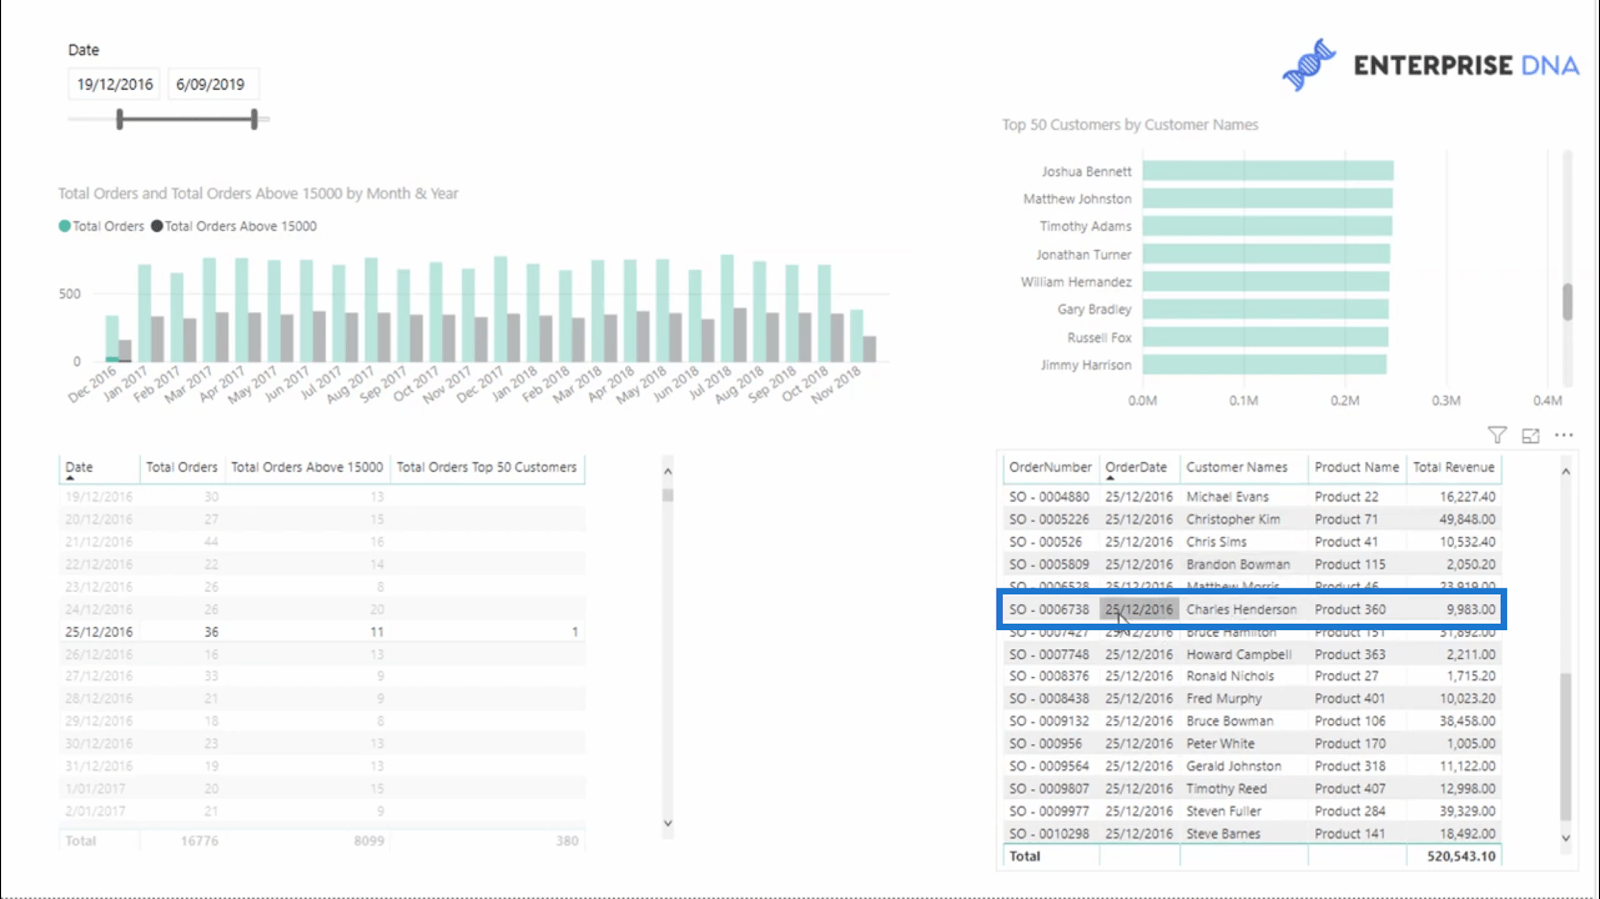
Task: Click the focus mode icon above orders table
Action: [x=1531, y=435]
